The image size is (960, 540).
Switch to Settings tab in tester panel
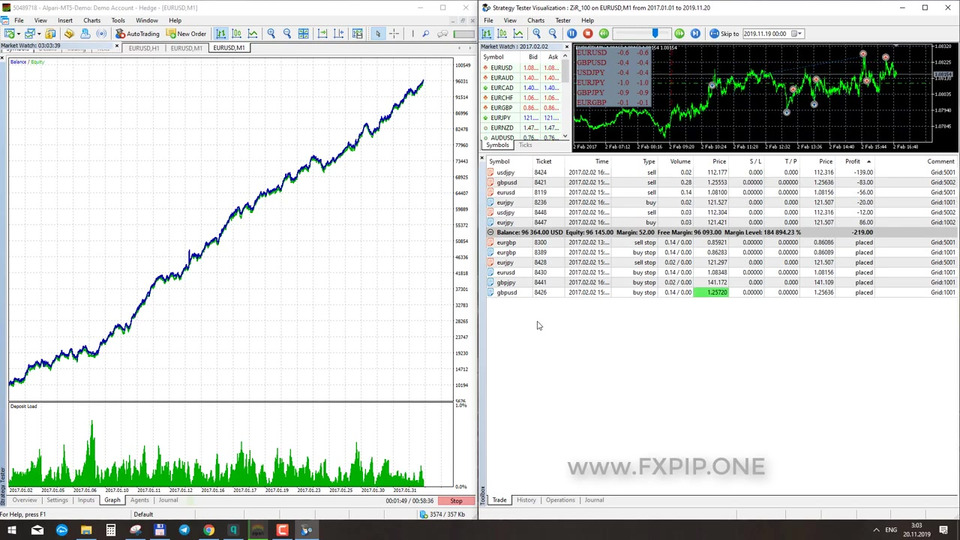point(57,500)
